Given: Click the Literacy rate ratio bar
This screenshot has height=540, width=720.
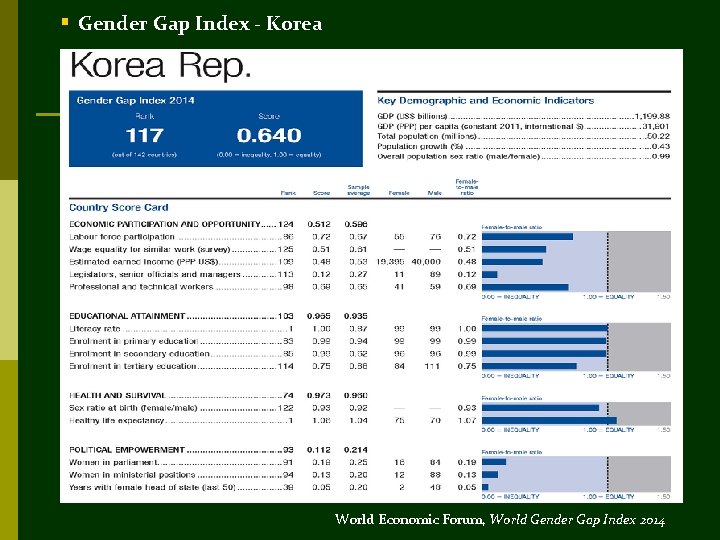Looking at the screenshot, I should (x=545, y=328).
